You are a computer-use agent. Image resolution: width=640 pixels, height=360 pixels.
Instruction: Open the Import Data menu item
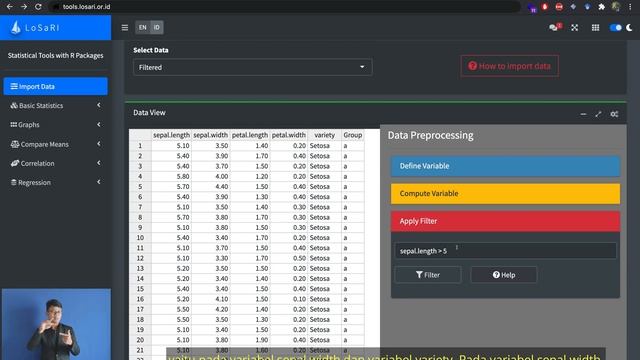[56, 86]
